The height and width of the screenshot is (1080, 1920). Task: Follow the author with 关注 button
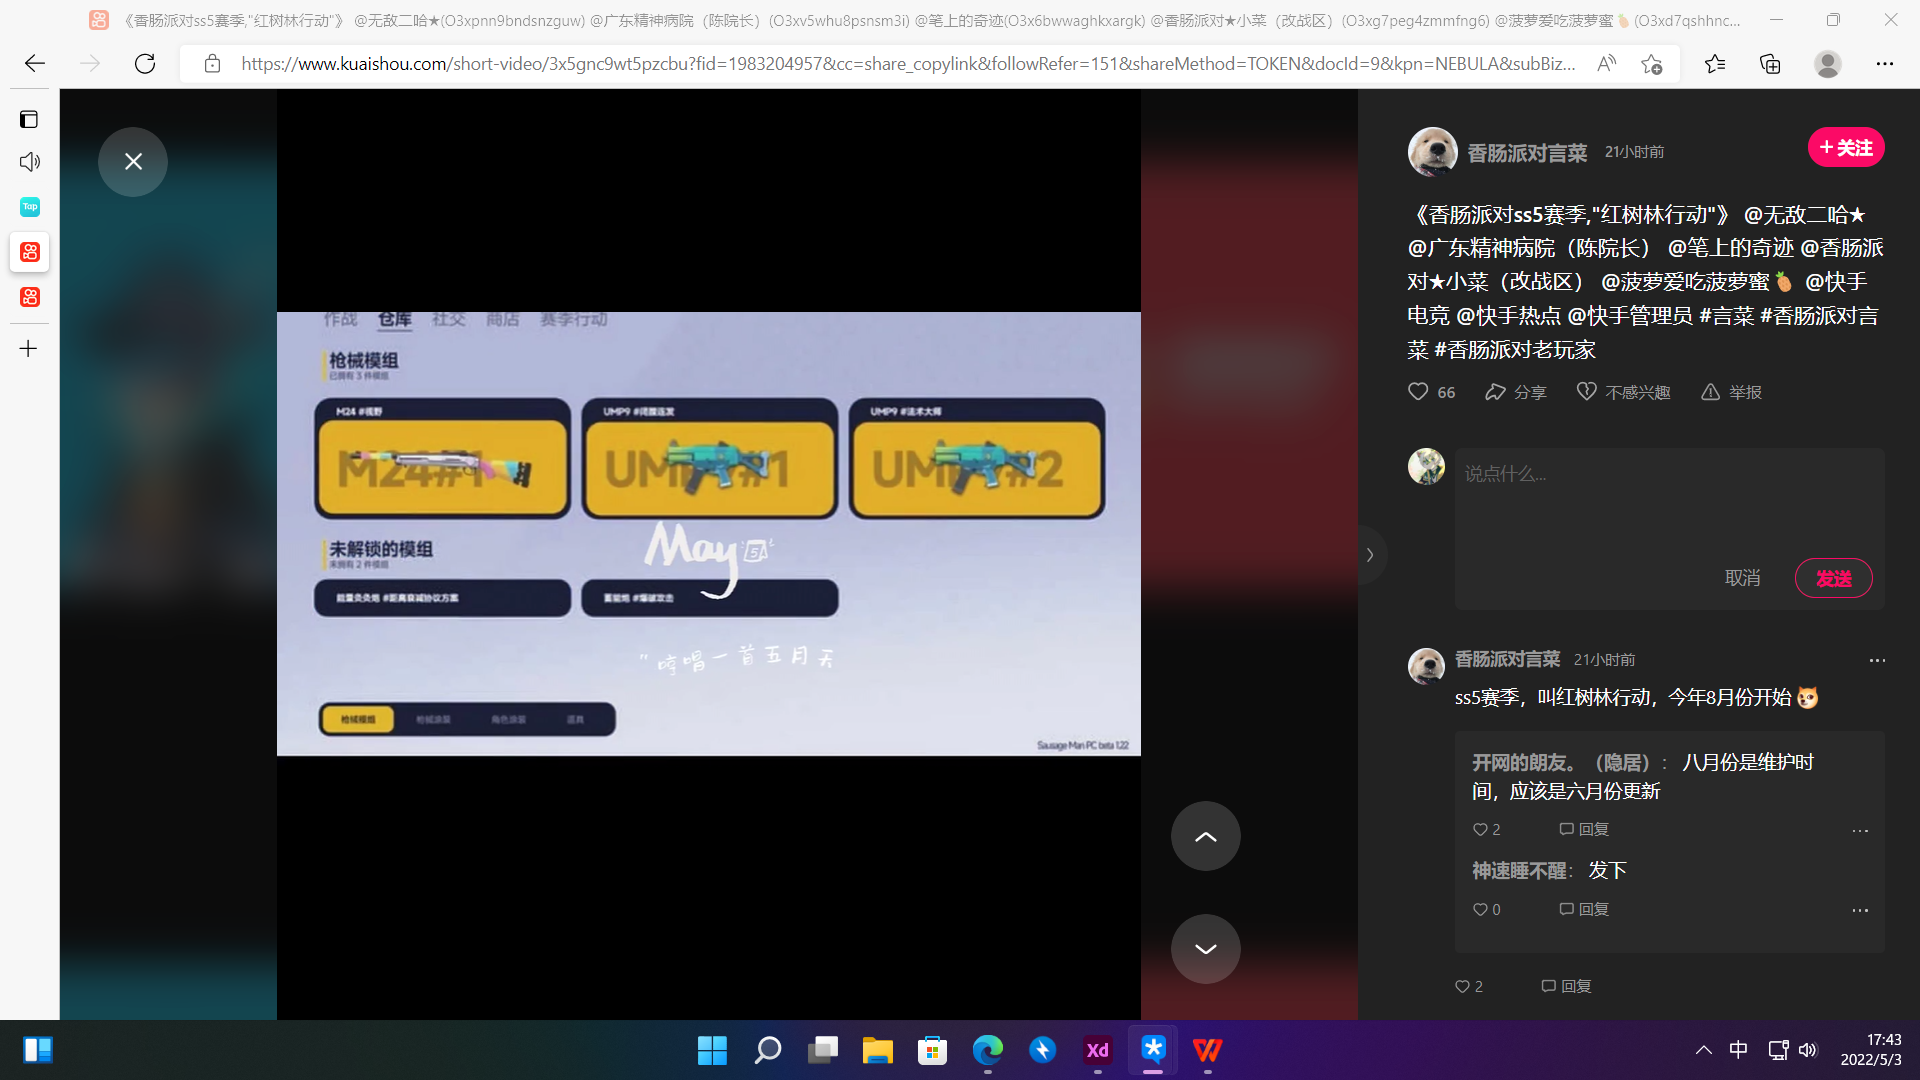pos(1846,148)
